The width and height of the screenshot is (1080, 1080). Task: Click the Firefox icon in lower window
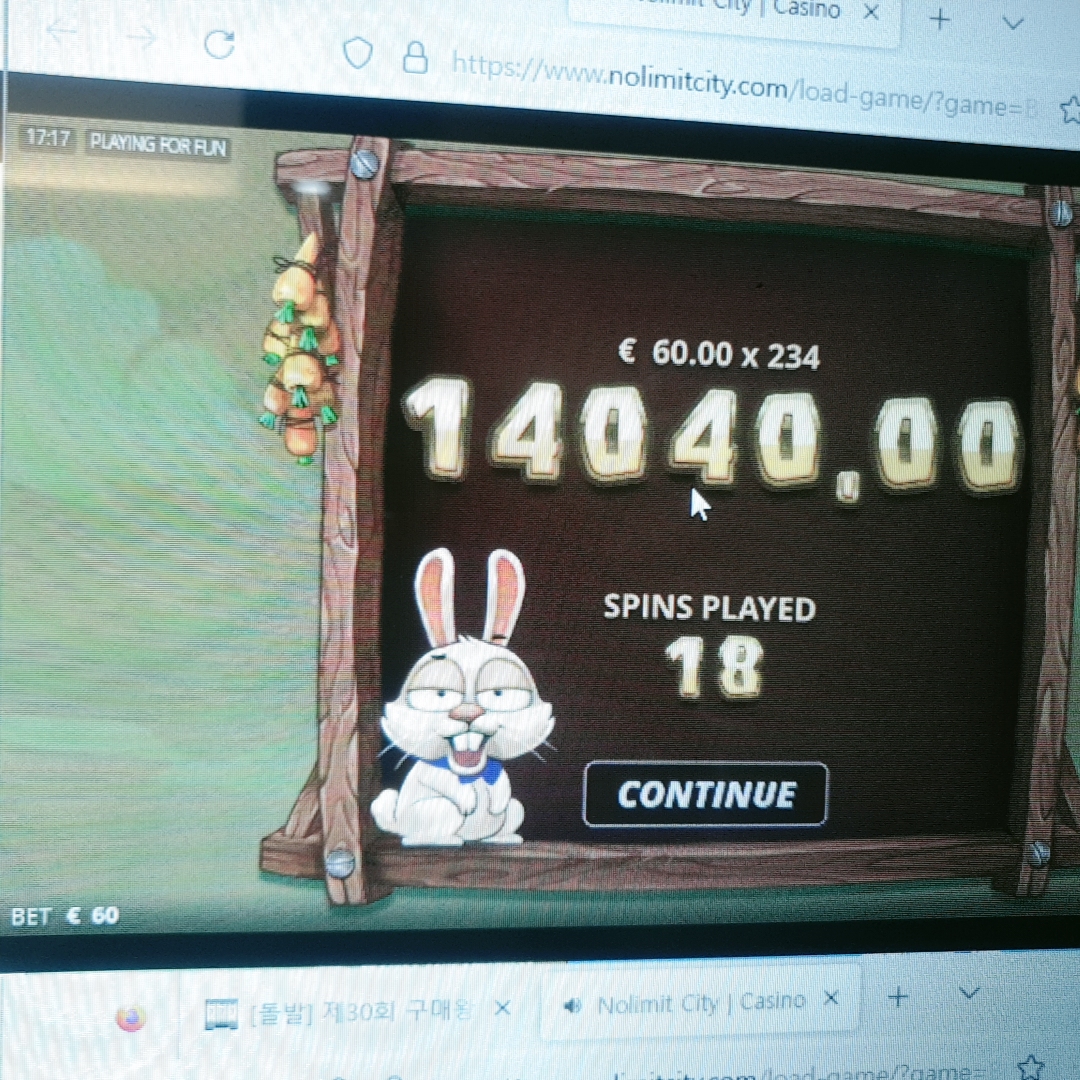pyautogui.click(x=130, y=1017)
